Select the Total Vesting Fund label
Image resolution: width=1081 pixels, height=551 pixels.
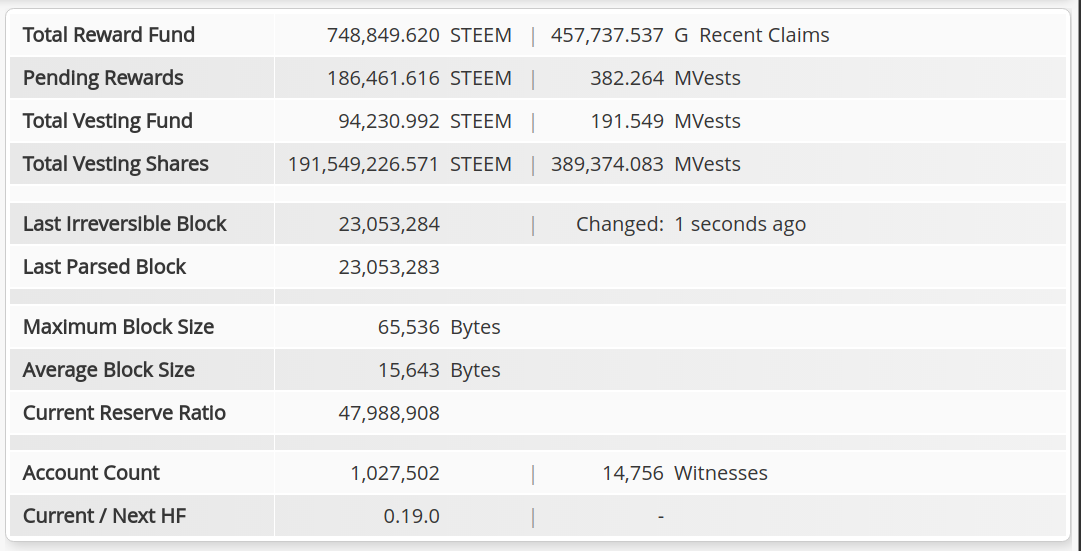pyautogui.click(x=108, y=121)
